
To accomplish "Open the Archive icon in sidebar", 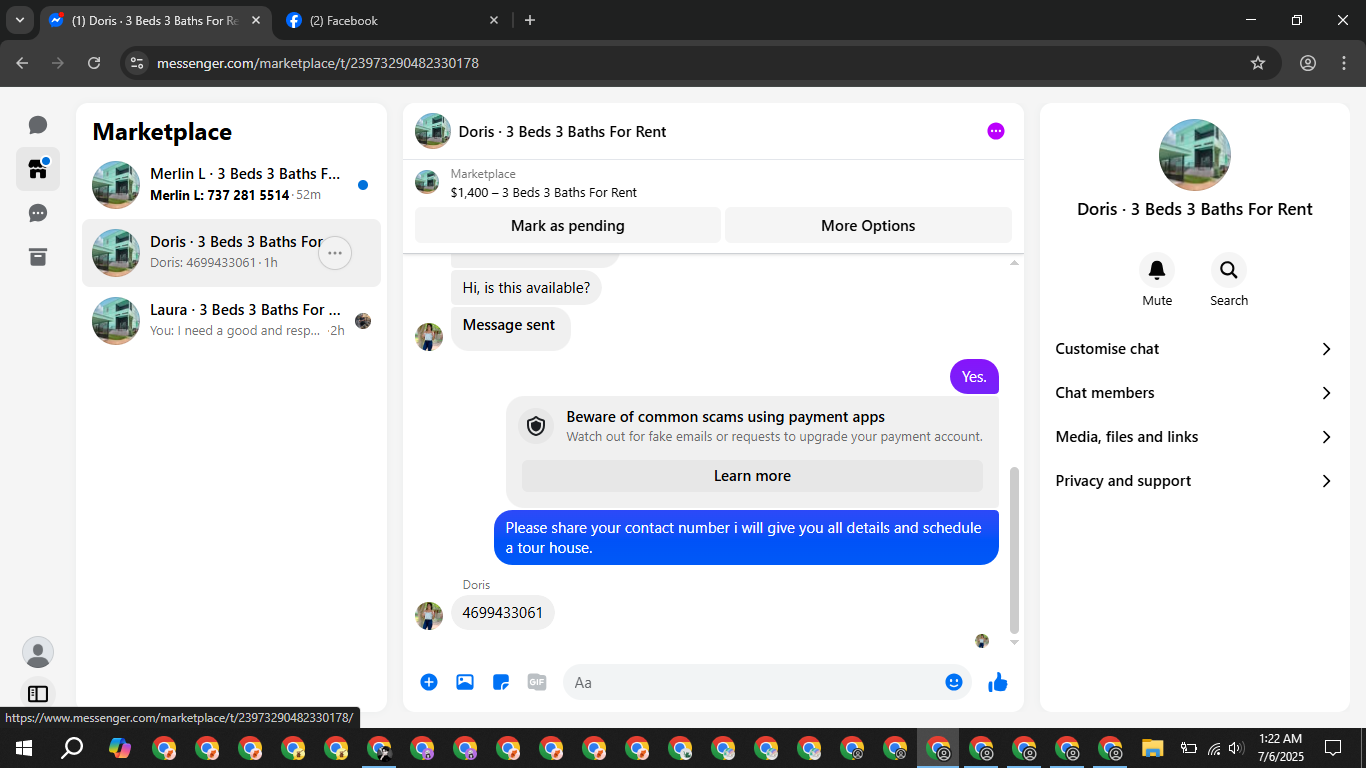I will [x=38, y=257].
